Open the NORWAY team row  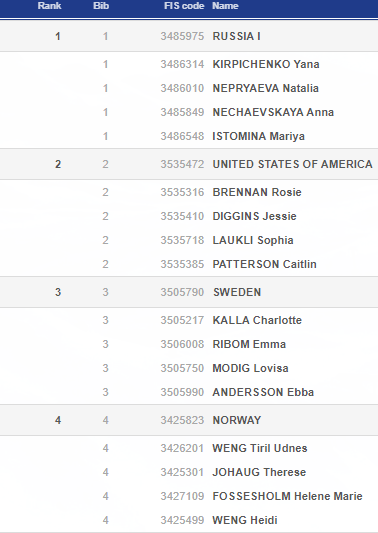point(189,420)
